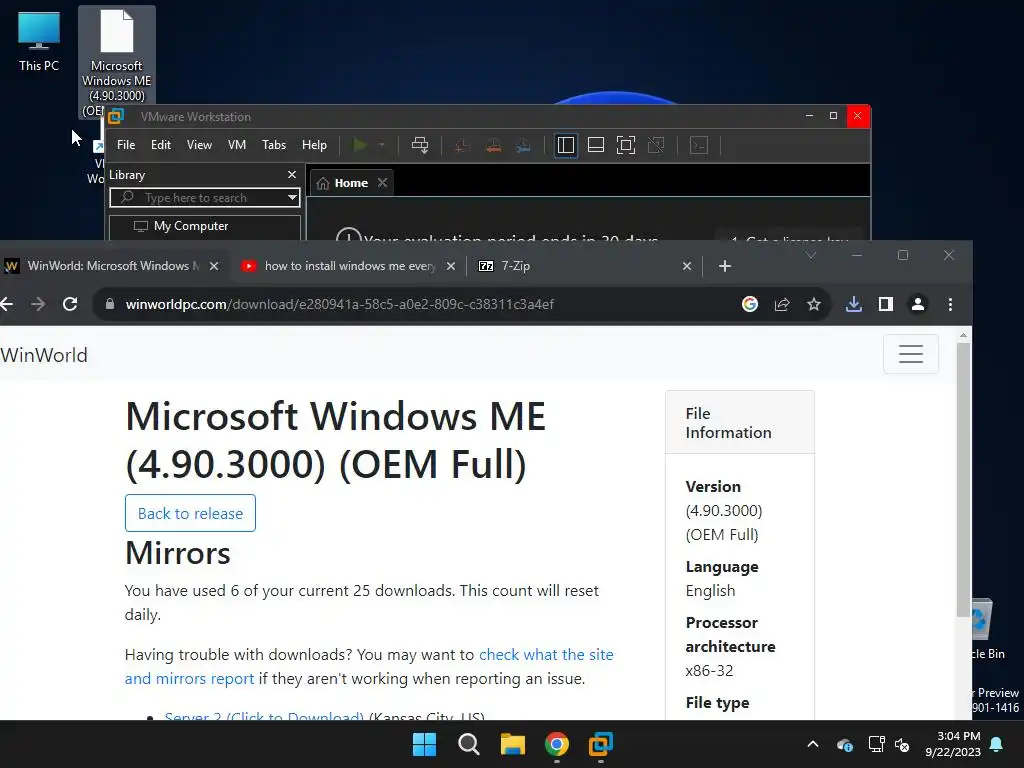Screen dimensions: 1024x768
Task: Select the This PC desktop icon
Action: (39, 40)
